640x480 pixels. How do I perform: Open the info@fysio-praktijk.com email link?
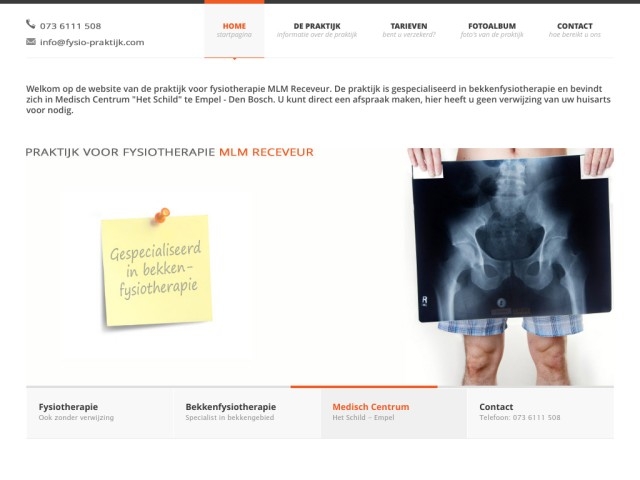(92, 42)
